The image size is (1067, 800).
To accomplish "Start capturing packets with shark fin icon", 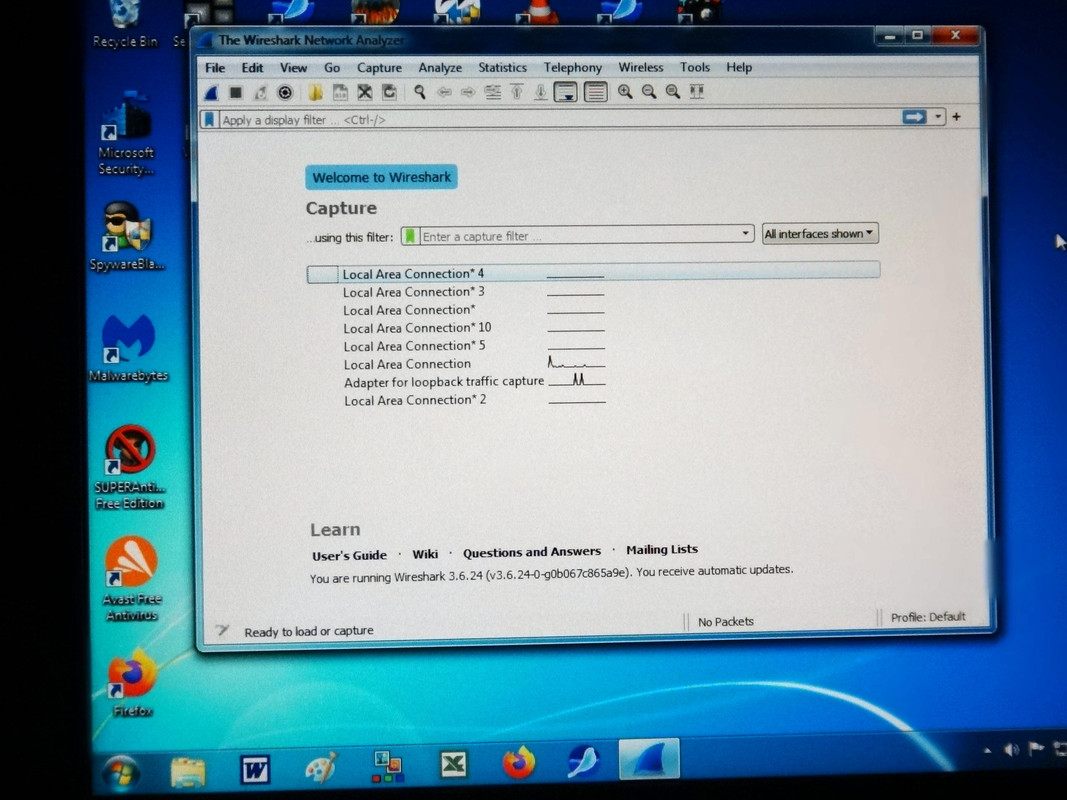I will pos(212,93).
